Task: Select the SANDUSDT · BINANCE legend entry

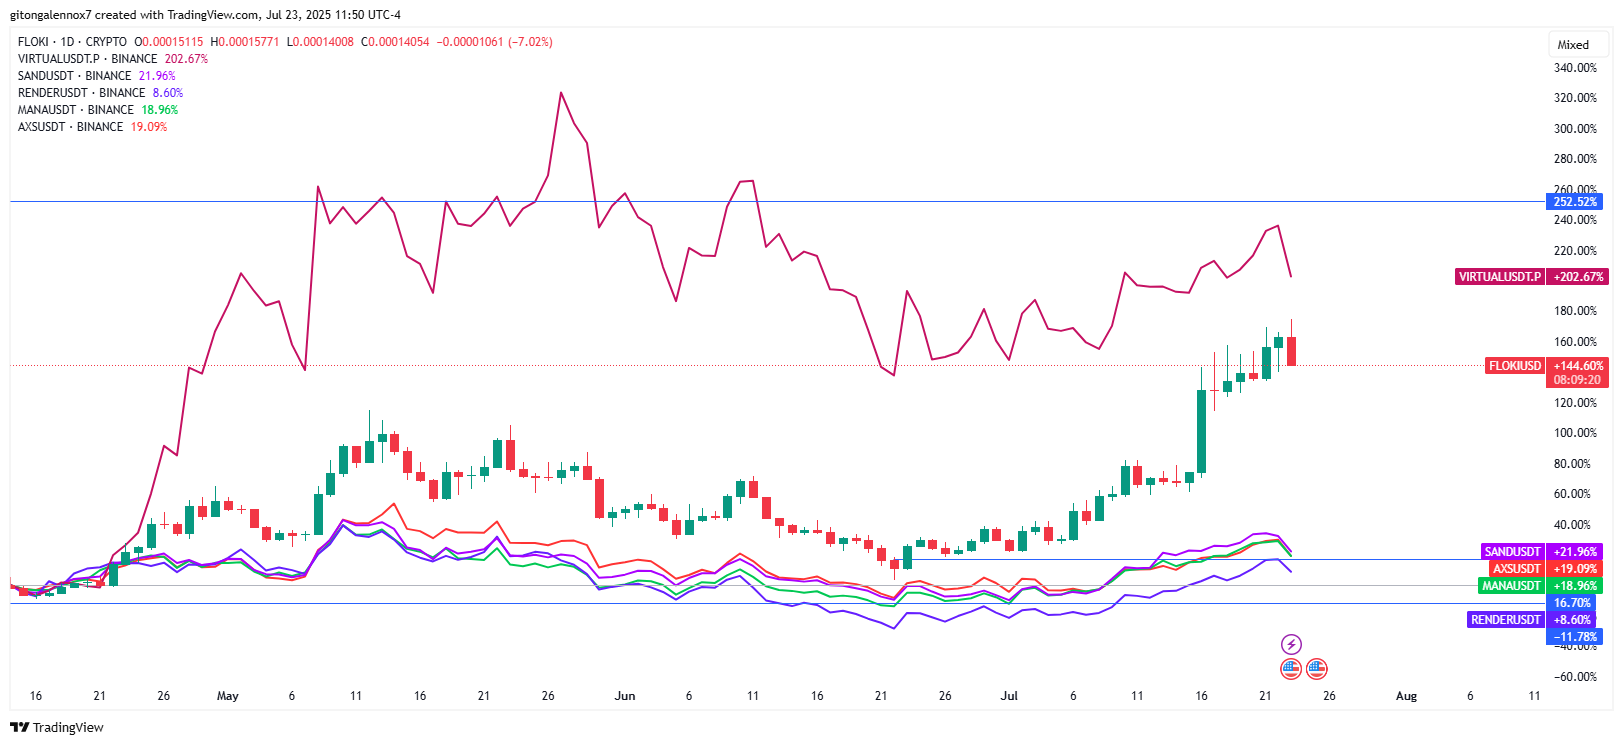Action: (x=74, y=76)
